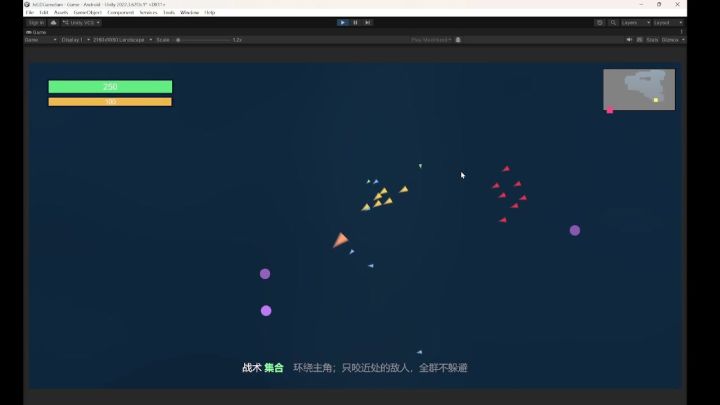Click the blue triangle at bottom of view
The image size is (720, 405).
pos(419,352)
